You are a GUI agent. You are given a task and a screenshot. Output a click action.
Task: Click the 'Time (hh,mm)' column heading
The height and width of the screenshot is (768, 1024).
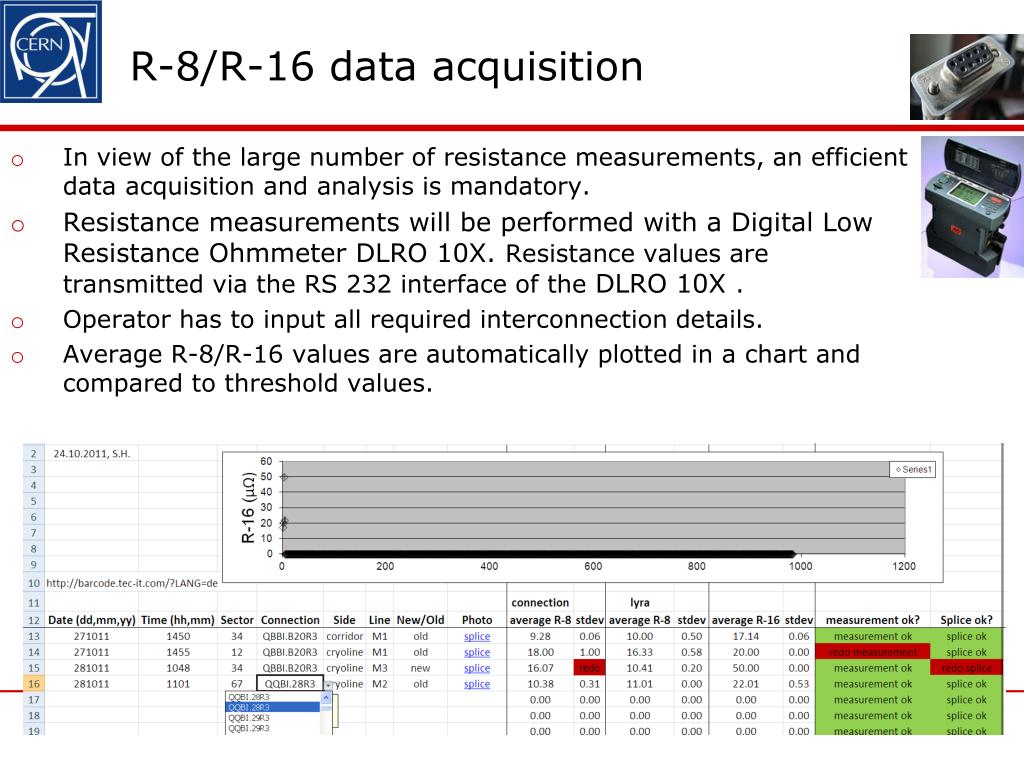point(178,620)
